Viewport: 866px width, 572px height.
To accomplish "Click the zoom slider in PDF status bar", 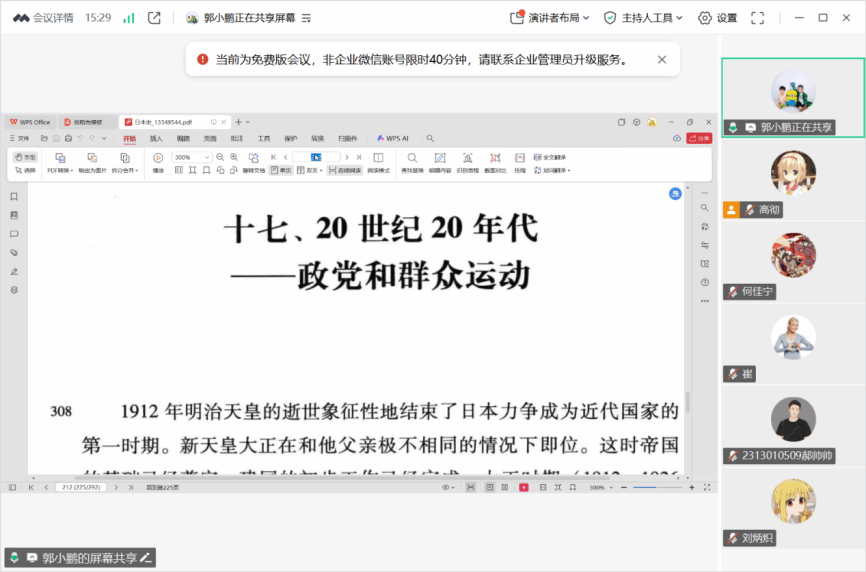I will [x=648, y=487].
